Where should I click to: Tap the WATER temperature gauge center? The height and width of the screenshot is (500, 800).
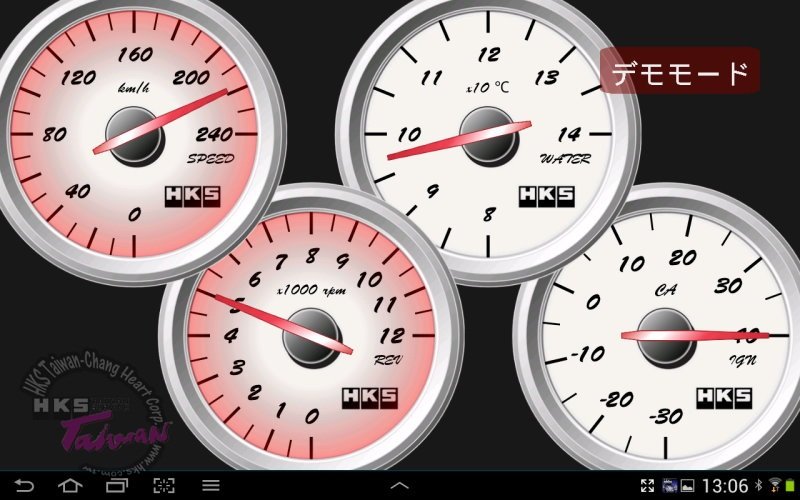pyautogui.click(x=489, y=136)
